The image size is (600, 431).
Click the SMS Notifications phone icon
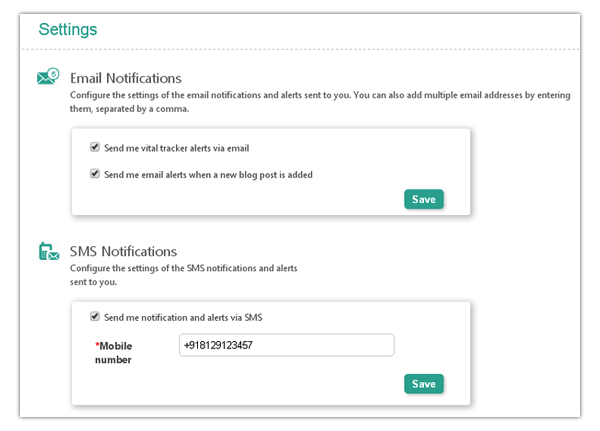click(49, 251)
